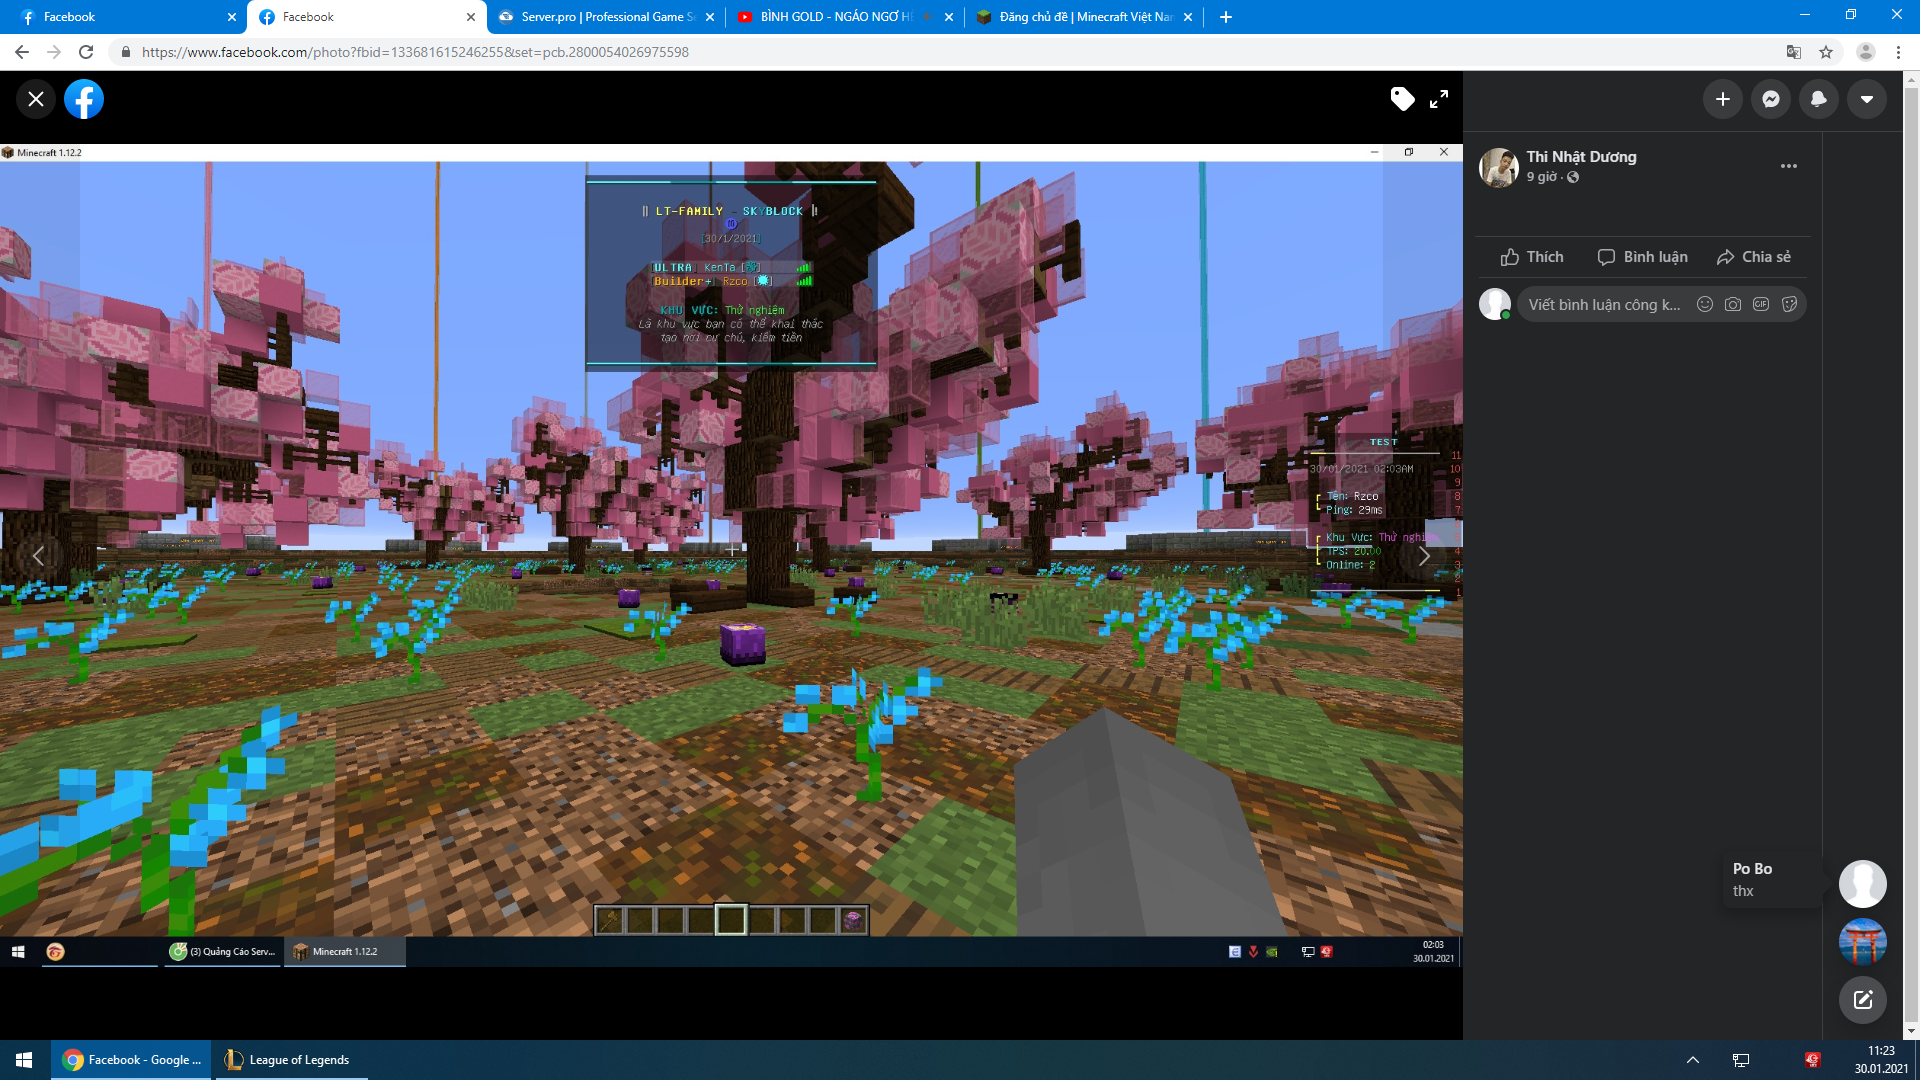
Task: Open the Po Bo chat head
Action: (1862, 884)
